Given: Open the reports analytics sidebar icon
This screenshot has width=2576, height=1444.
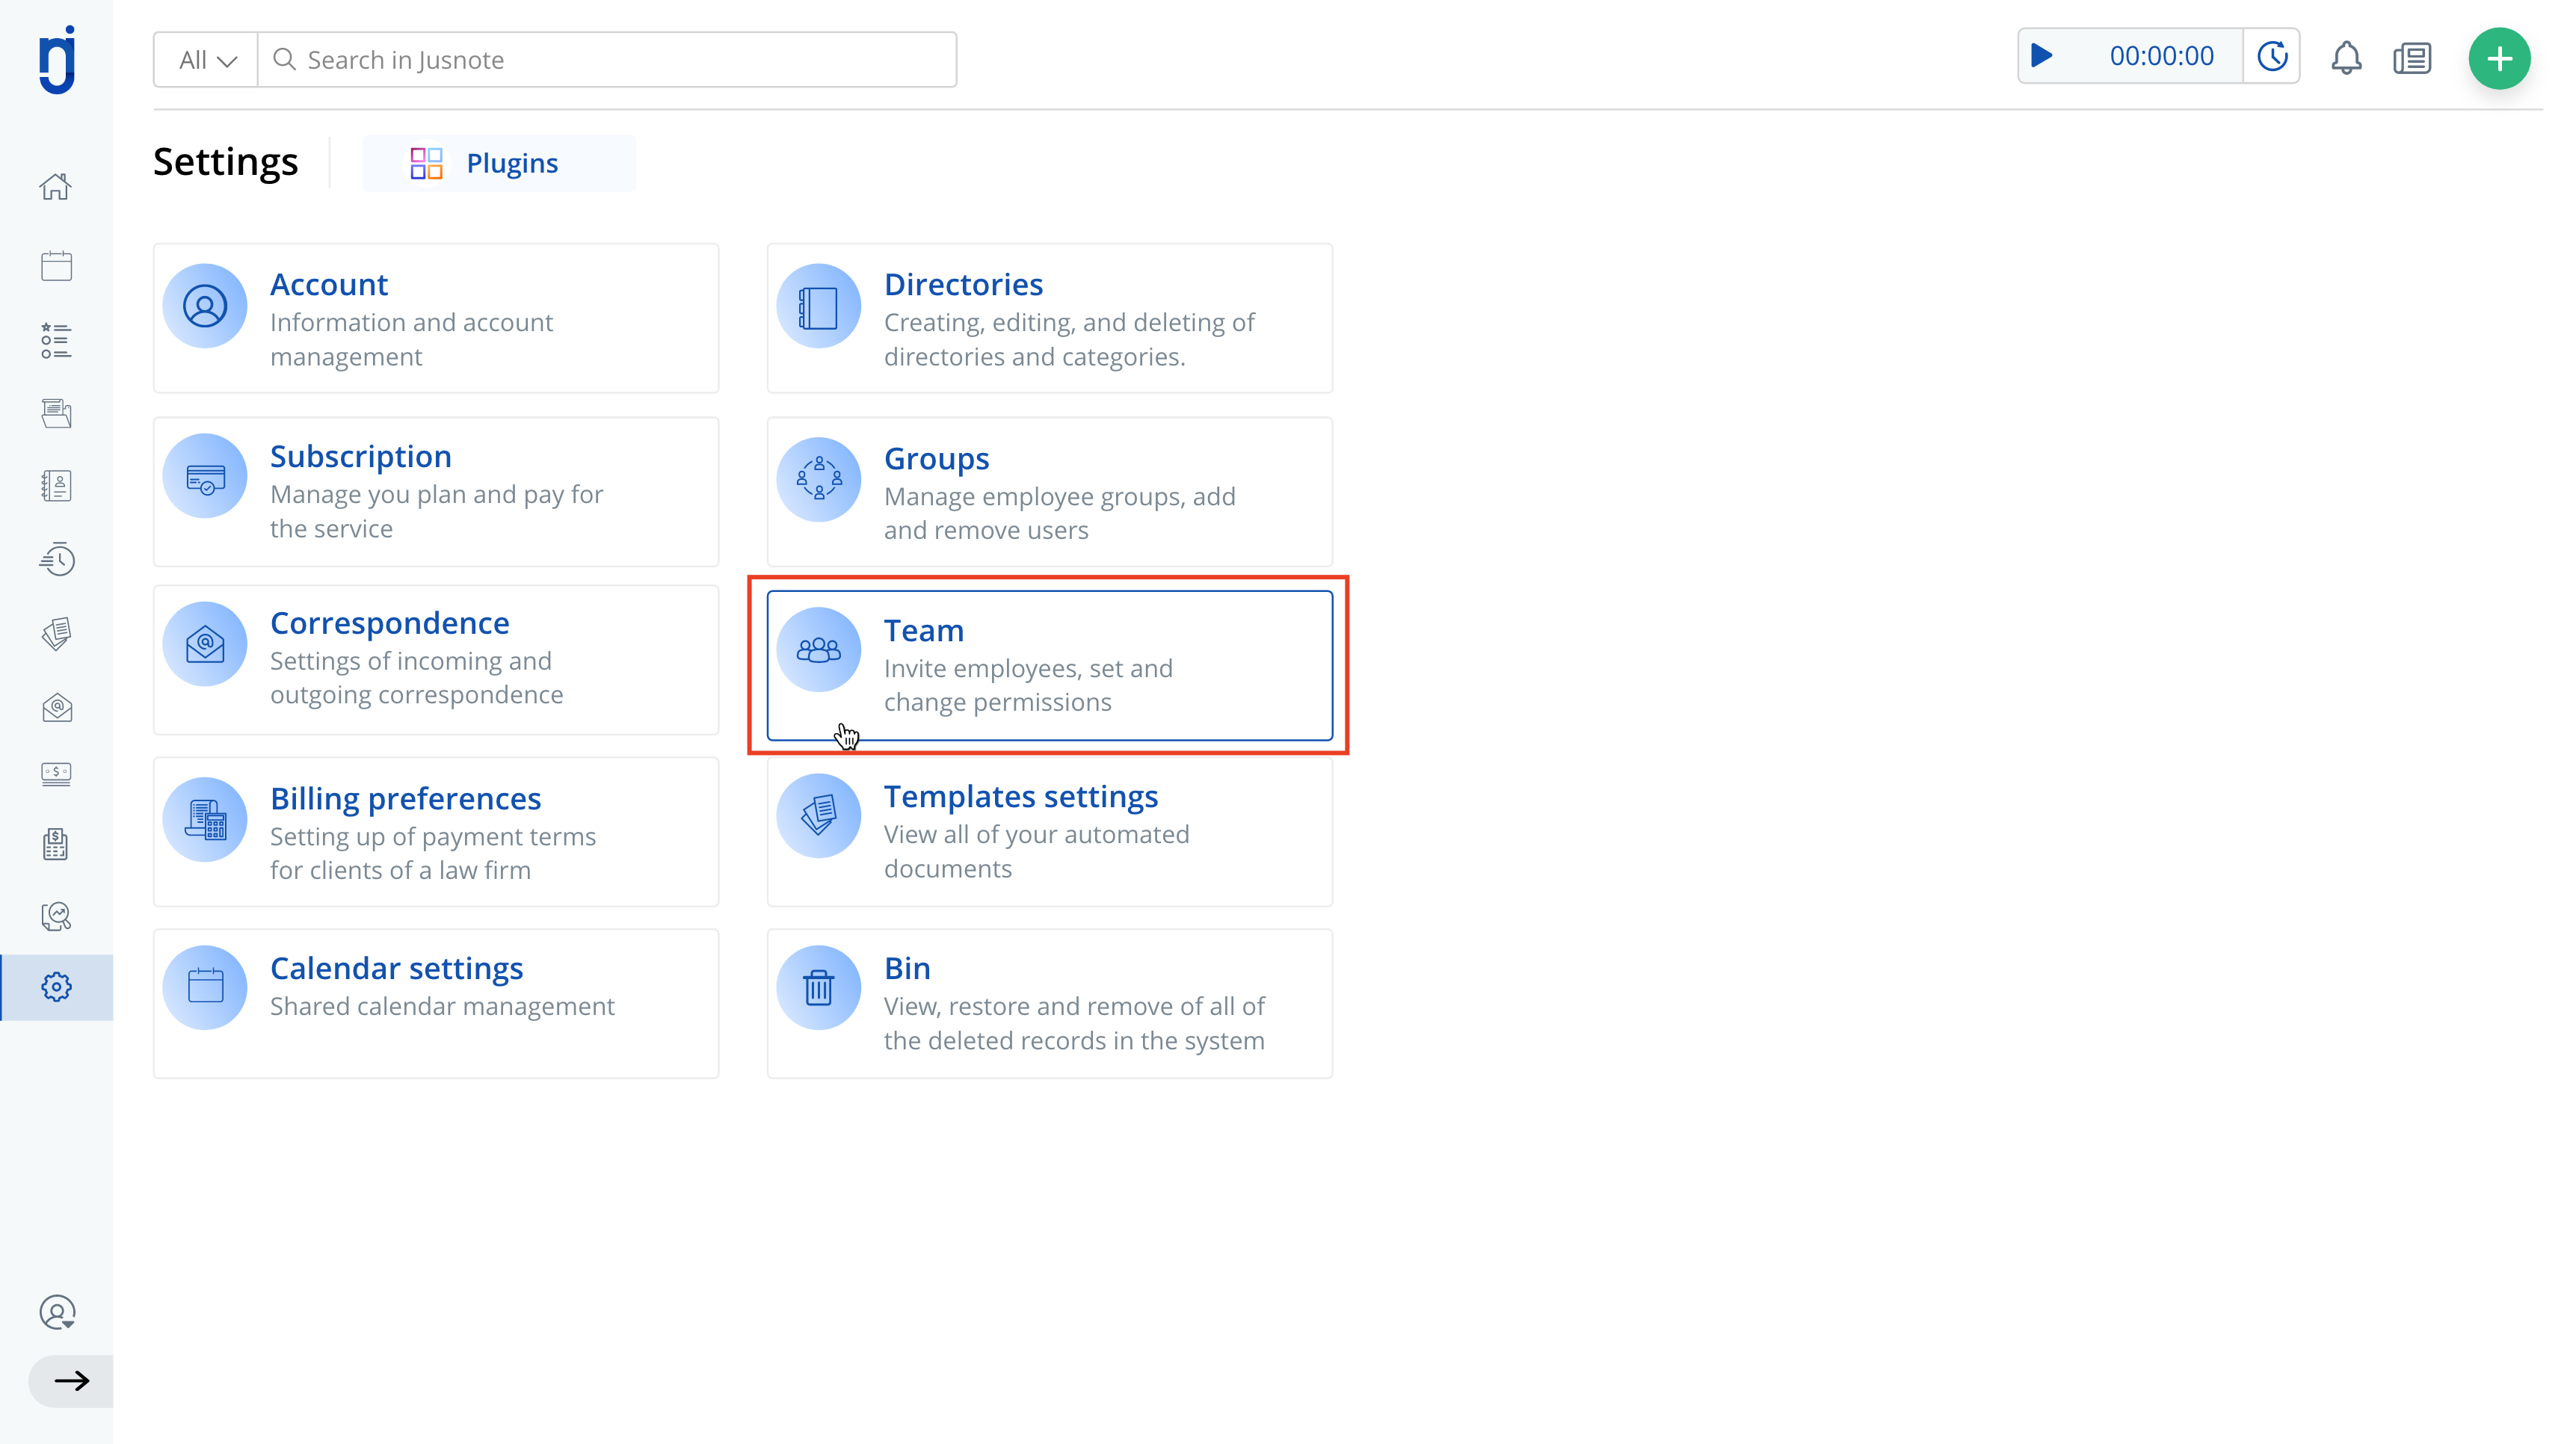Looking at the screenshot, I should 56,916.
